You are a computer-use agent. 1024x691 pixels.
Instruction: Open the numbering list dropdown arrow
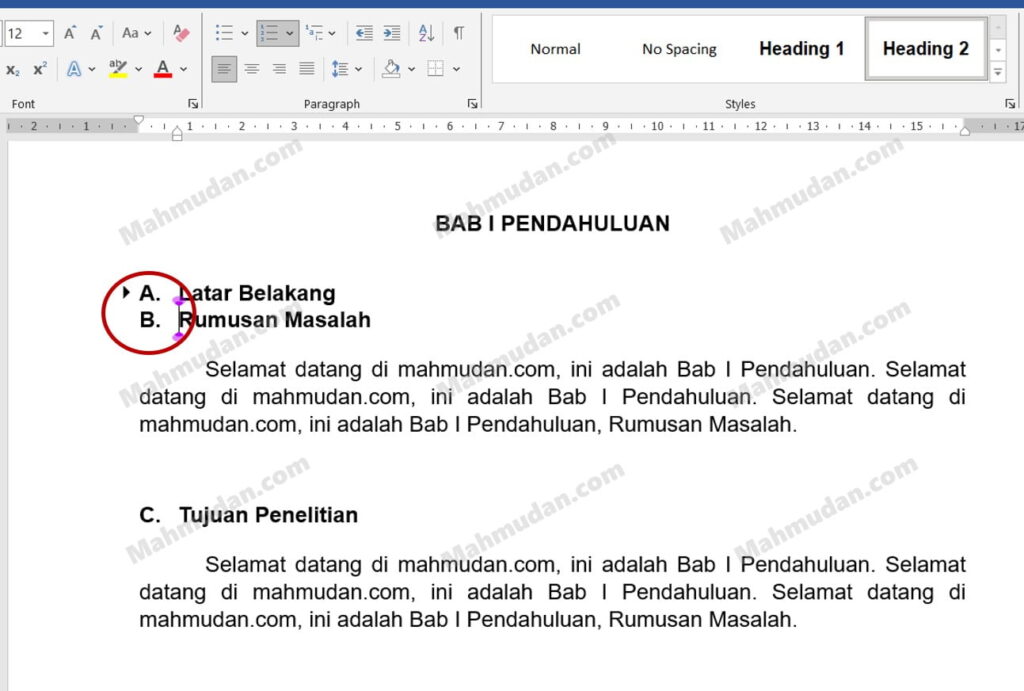(290, 33)
